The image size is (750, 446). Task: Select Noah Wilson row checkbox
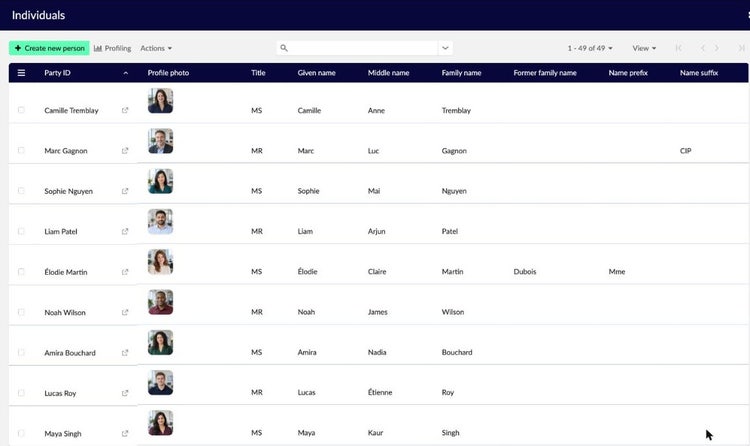tap(21, 312)
